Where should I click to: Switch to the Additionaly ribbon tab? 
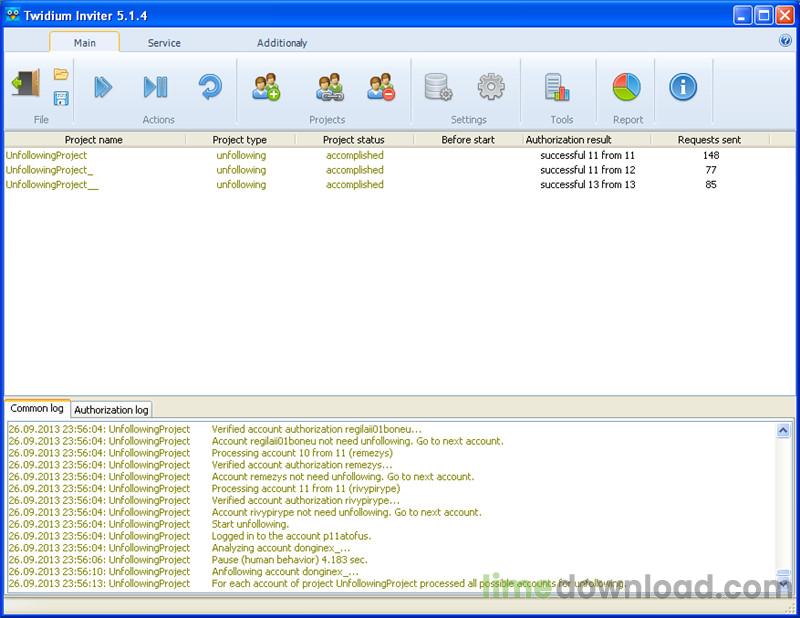coord(282,43)
